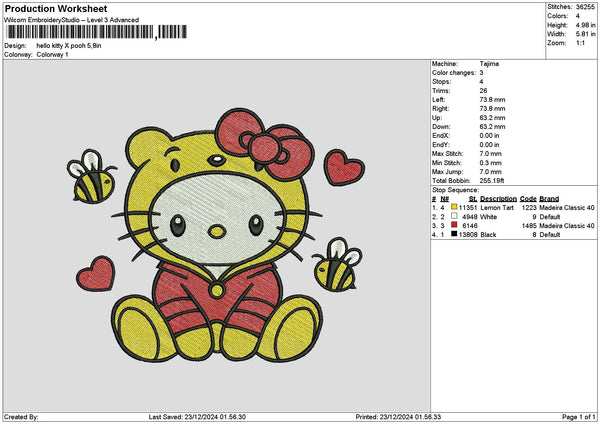The width and height of the screenshot is (600, 424).
Task: Click the "Stop Sequence:" heading
Action: coord(455,190)
